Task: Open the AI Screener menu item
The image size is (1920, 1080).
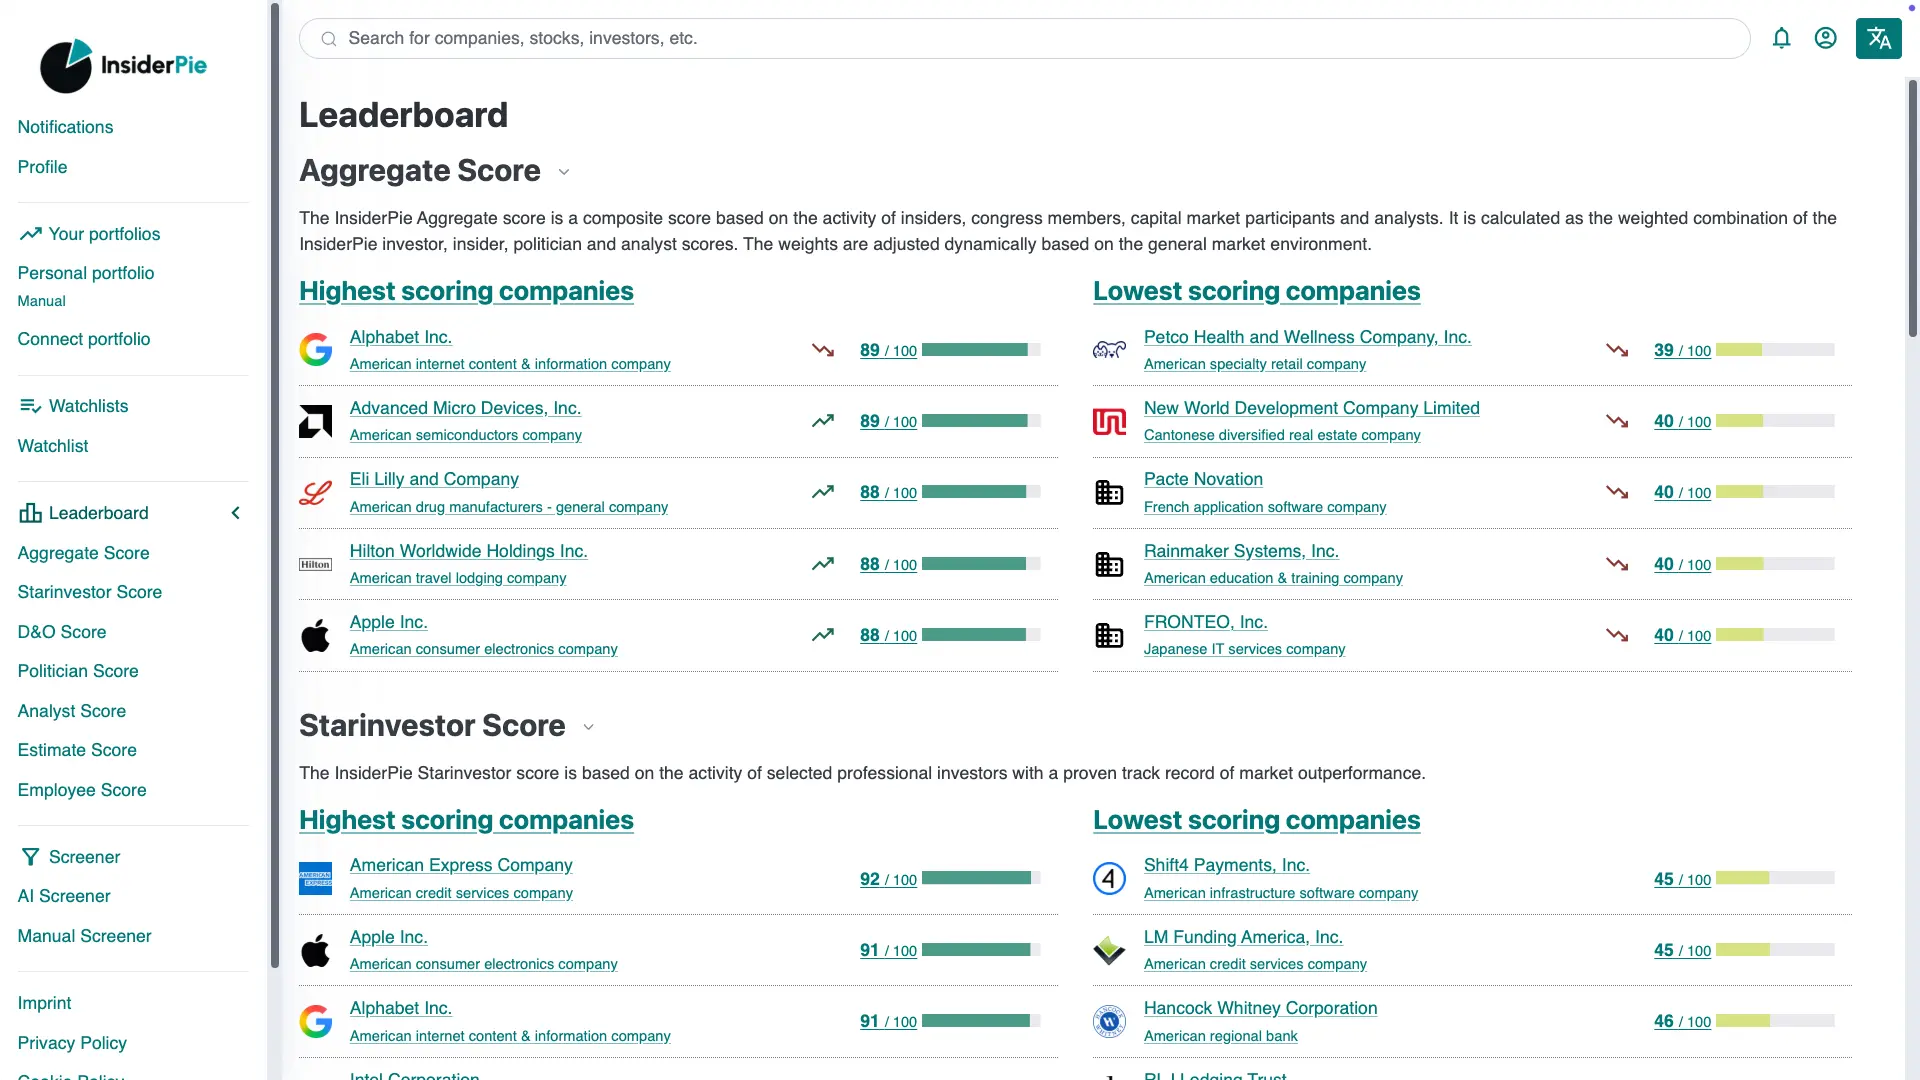Action: click(x=64, y=896)
